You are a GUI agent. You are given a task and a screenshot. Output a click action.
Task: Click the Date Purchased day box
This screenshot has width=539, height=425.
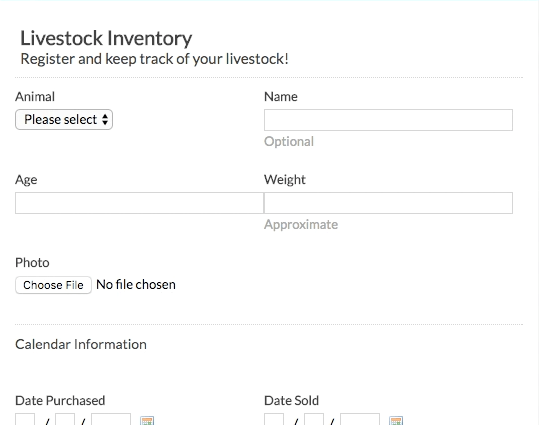click(65, 419)
